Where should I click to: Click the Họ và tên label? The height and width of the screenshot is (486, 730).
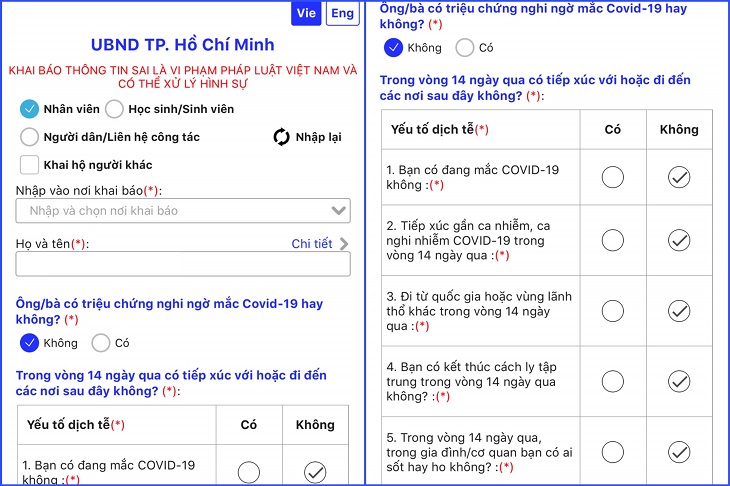52,243
